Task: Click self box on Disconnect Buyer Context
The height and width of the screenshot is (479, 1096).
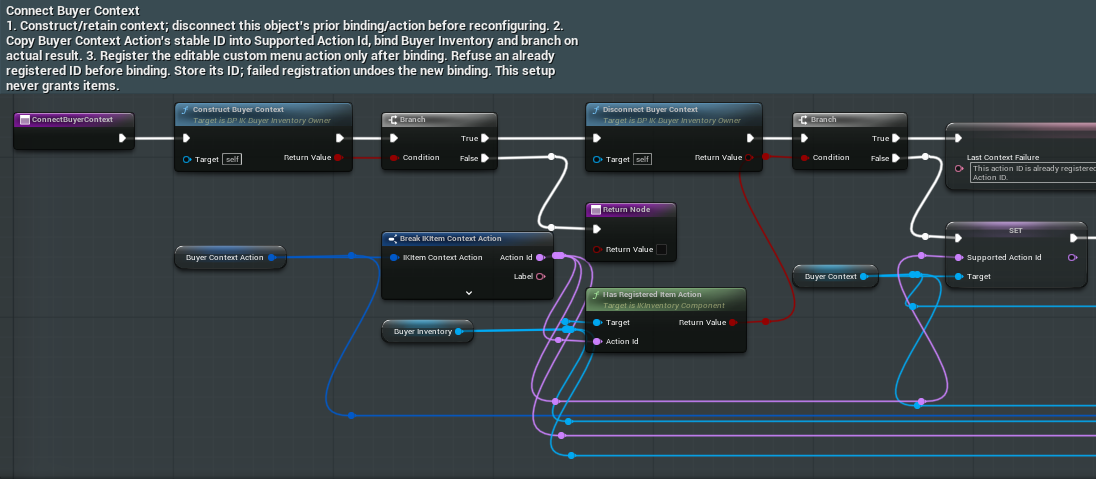Action: tap(642, 159)
